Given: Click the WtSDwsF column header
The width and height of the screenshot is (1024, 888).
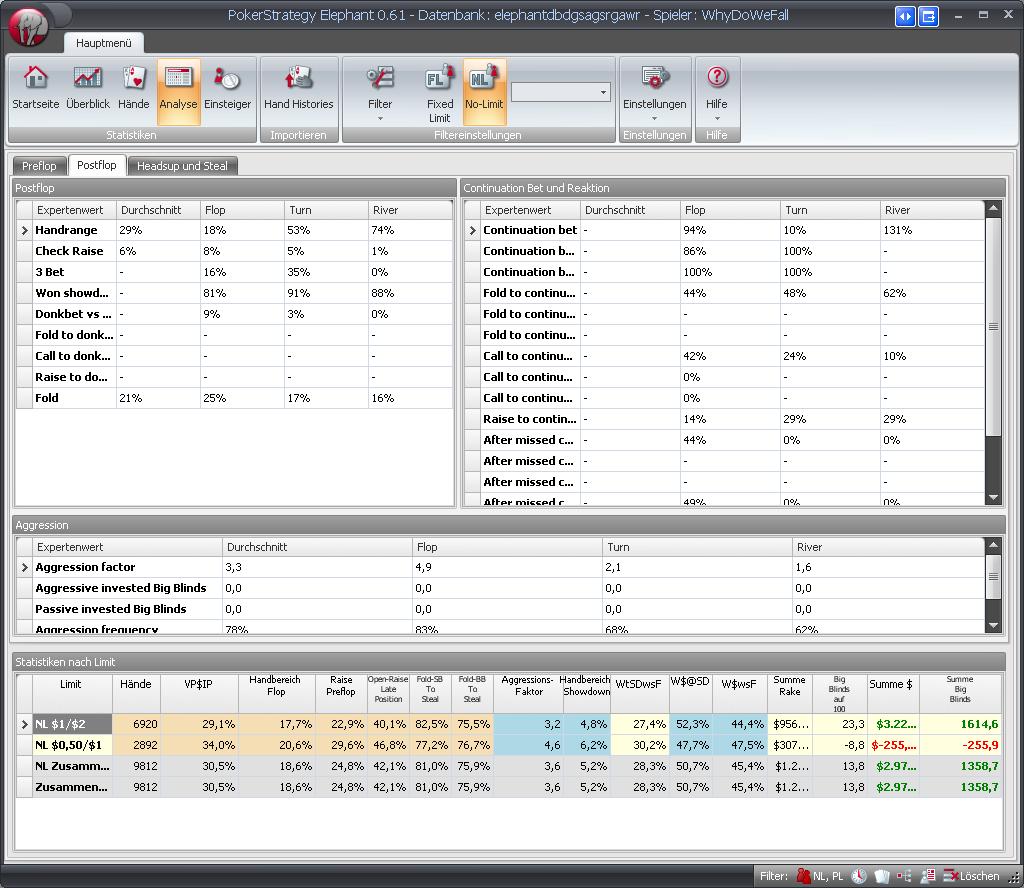Looking at the screenshot, I should click(639, 693).
